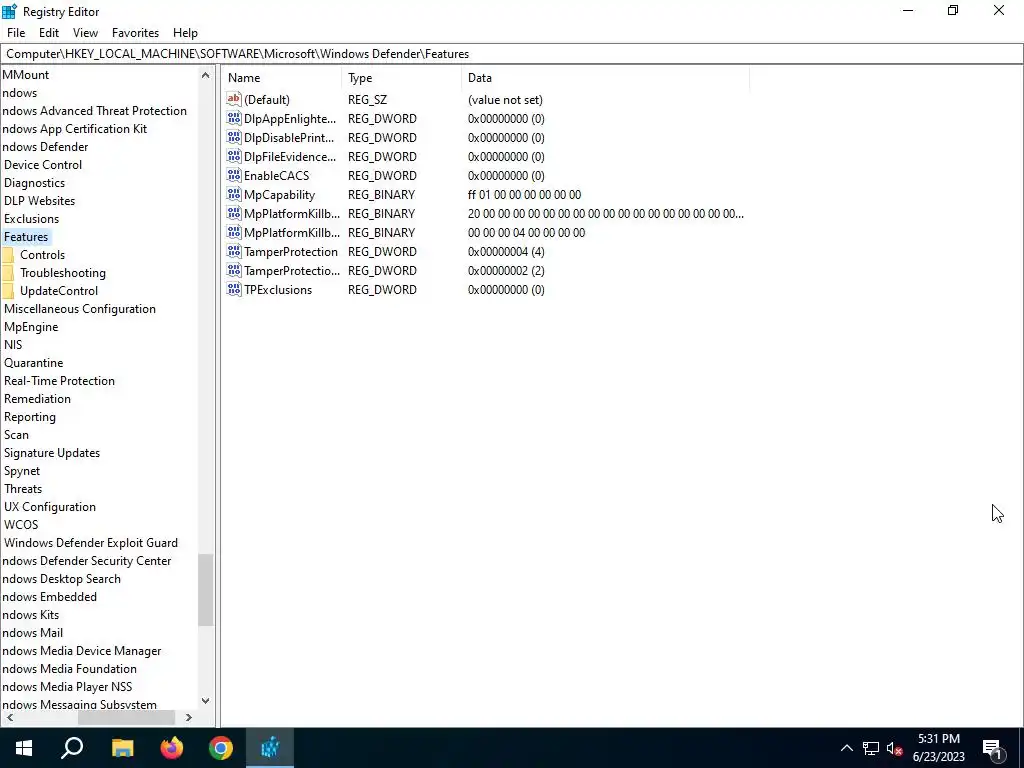
Task: Open the notification center icon
Action: [992, 748]
